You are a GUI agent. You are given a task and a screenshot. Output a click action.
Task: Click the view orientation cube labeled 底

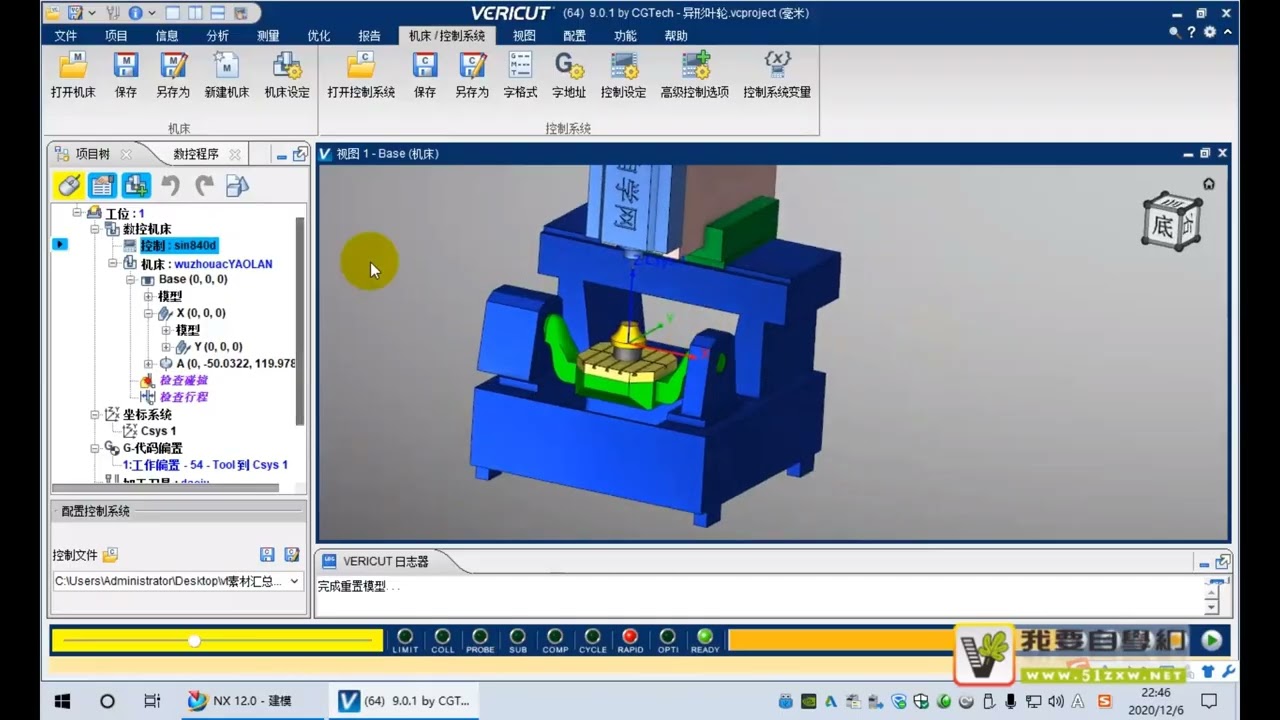[x=1172, y=222]
